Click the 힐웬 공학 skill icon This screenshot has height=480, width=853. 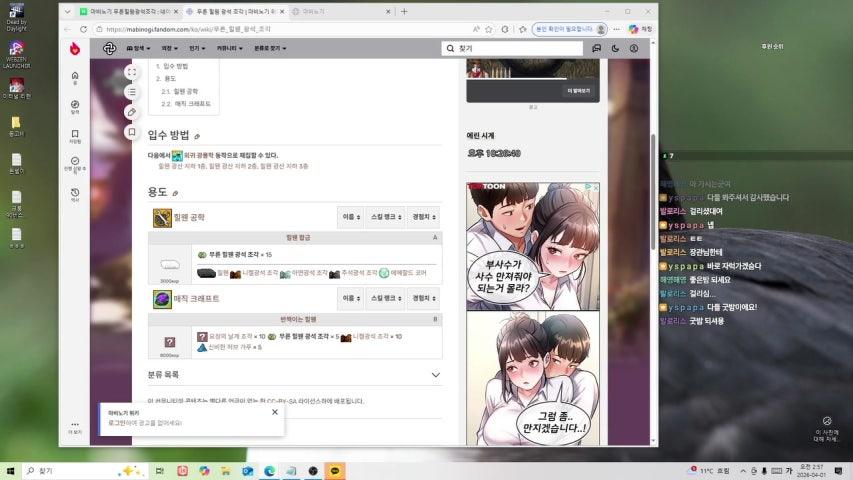click(162, 218)
